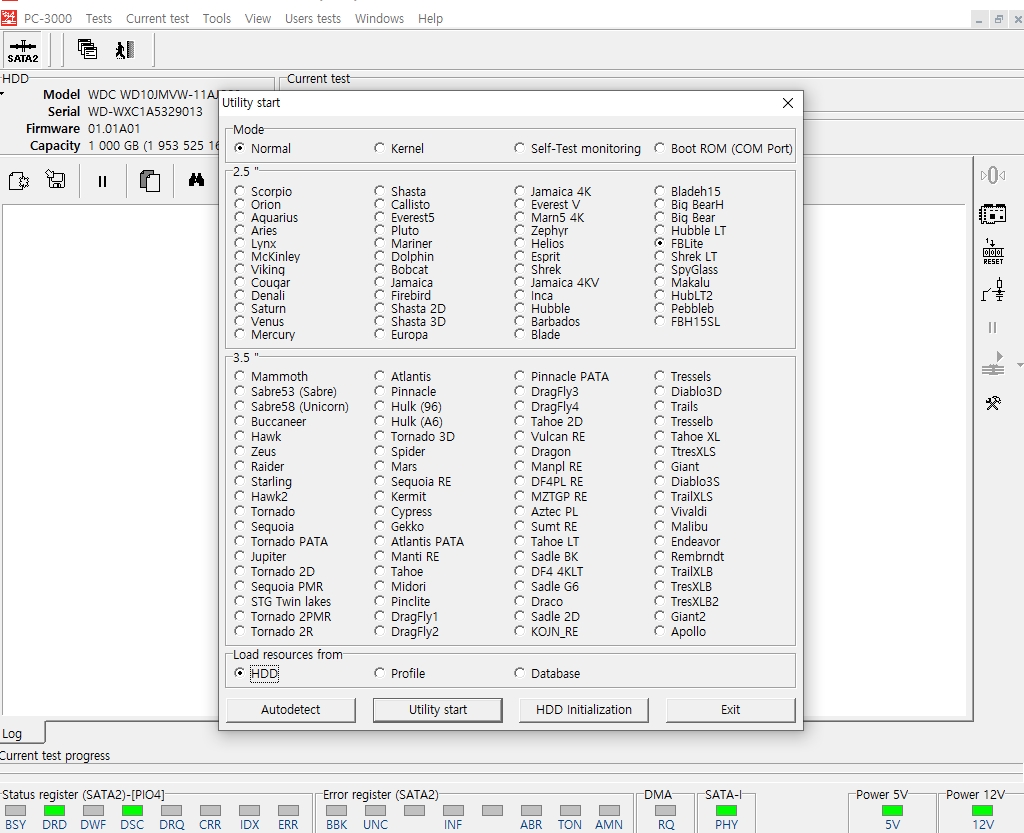
Task: Click the SATA2 port selector icon
Action: 23,50
